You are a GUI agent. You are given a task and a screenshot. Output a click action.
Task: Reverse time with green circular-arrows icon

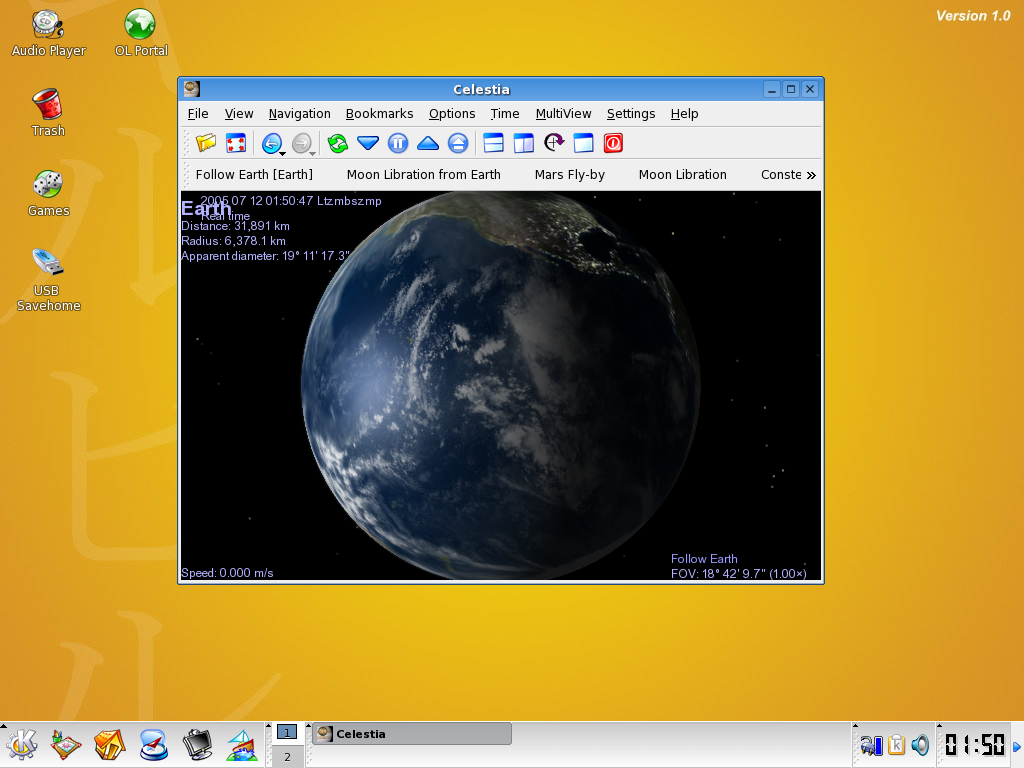click(x=338, y=143)
